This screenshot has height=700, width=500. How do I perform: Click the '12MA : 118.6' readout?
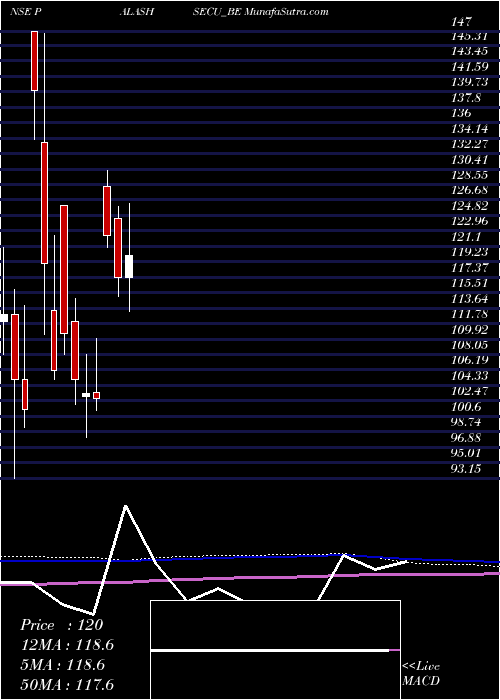click(x=67, y=645)
